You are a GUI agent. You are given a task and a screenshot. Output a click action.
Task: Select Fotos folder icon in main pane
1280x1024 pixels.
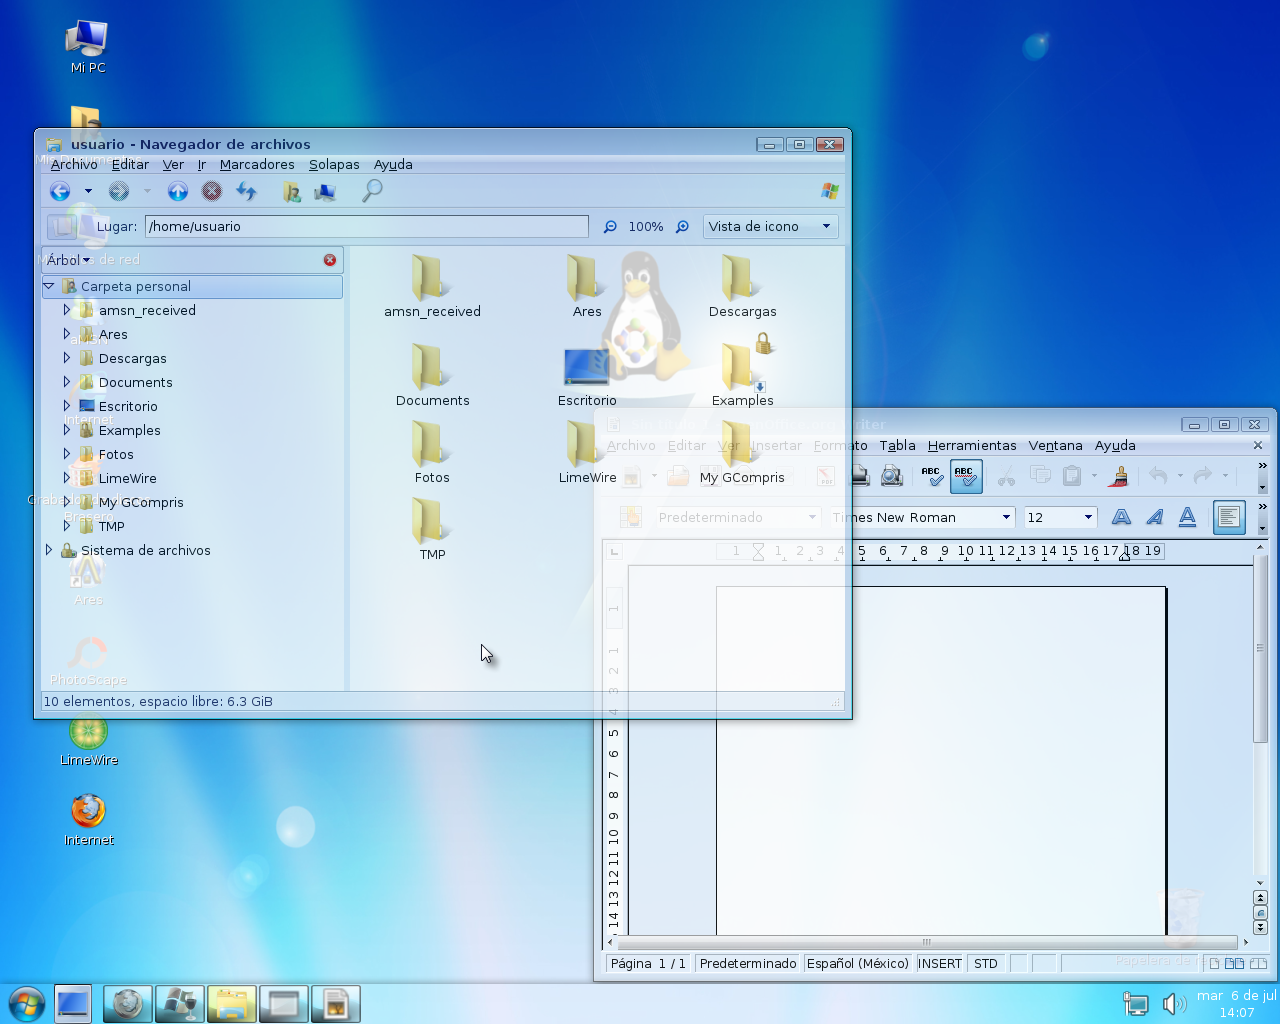432,443
